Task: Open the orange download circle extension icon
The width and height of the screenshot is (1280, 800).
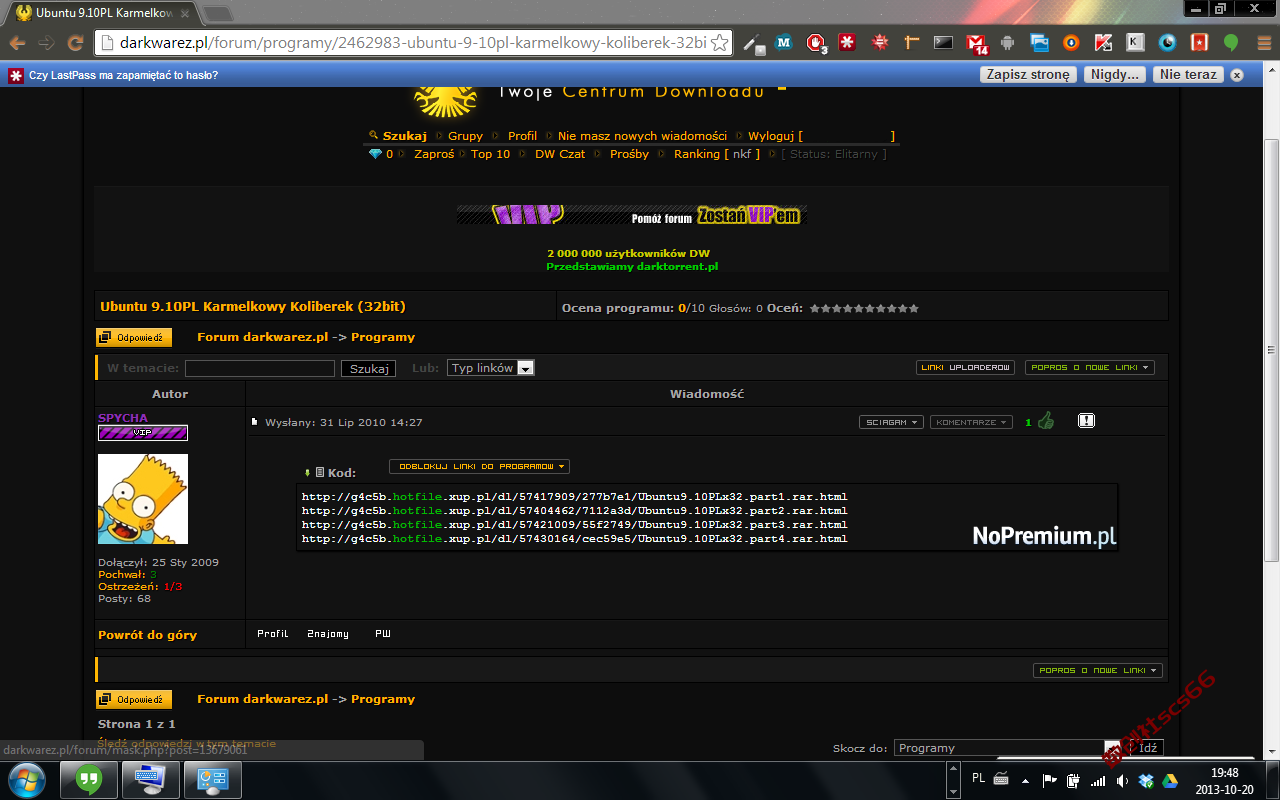Action: click(x=1071, y=43)
